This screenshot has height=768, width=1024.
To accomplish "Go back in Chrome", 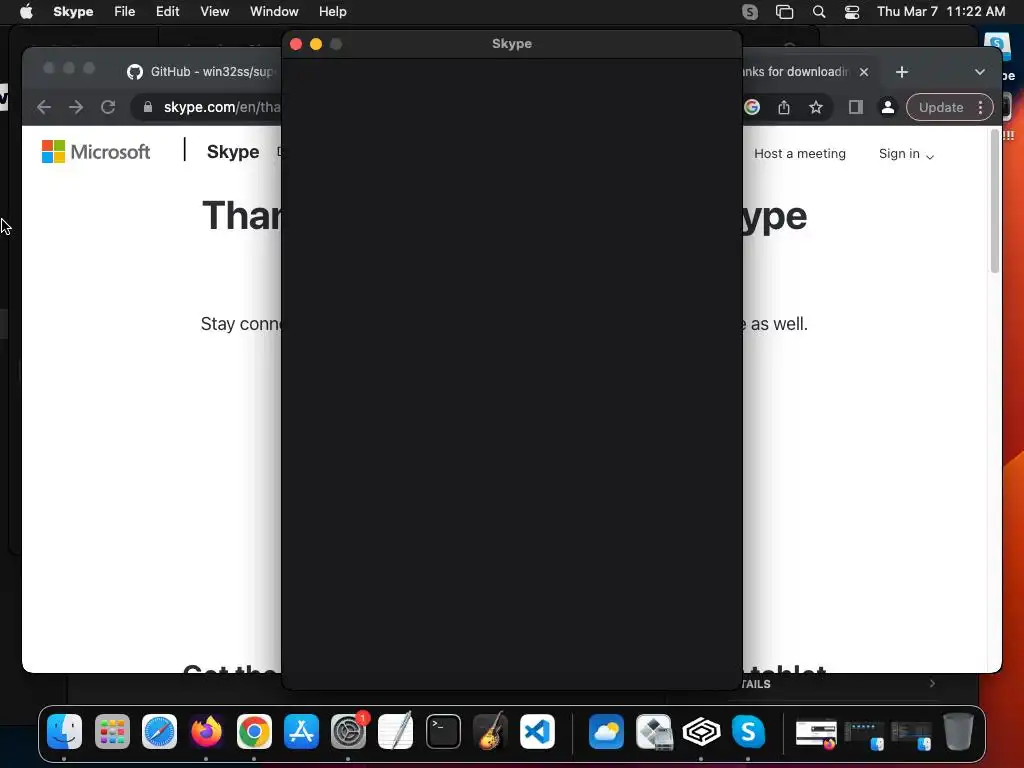I will pos(44,107).
